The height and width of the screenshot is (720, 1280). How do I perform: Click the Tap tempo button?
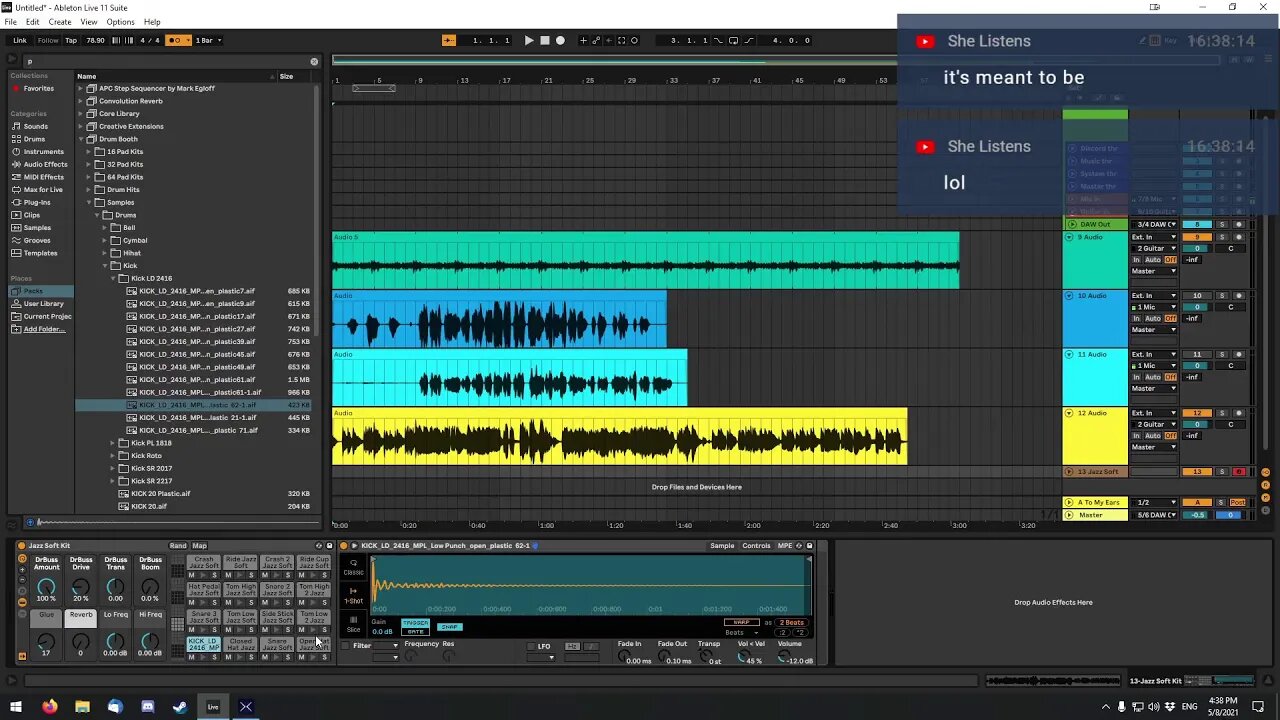tap(71, 40)
